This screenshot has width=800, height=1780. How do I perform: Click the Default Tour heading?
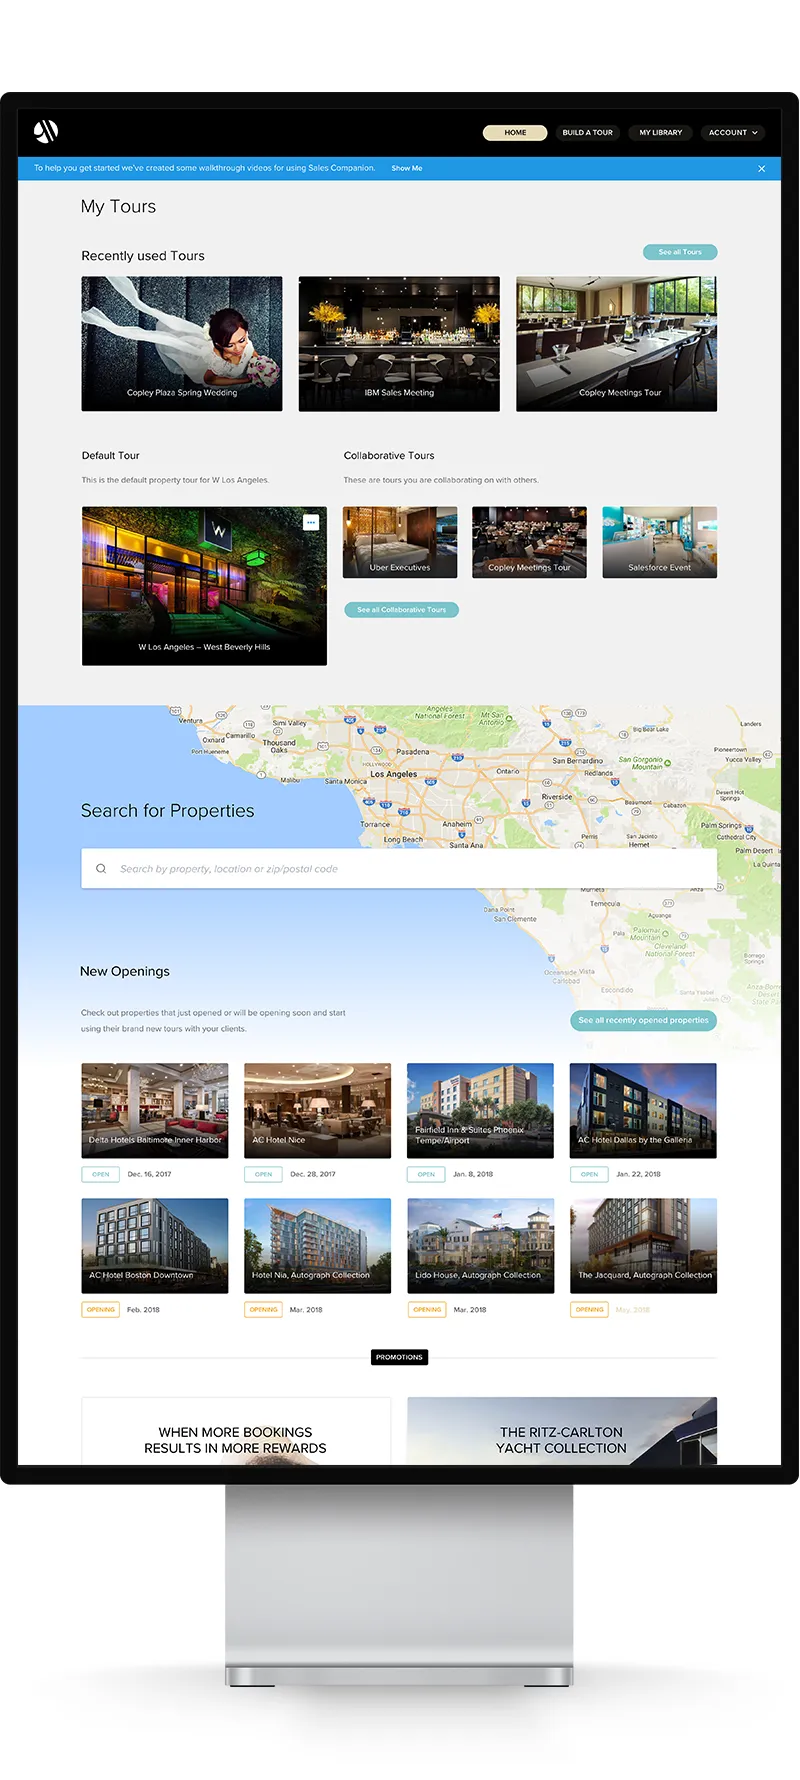(x=111, y=455)
